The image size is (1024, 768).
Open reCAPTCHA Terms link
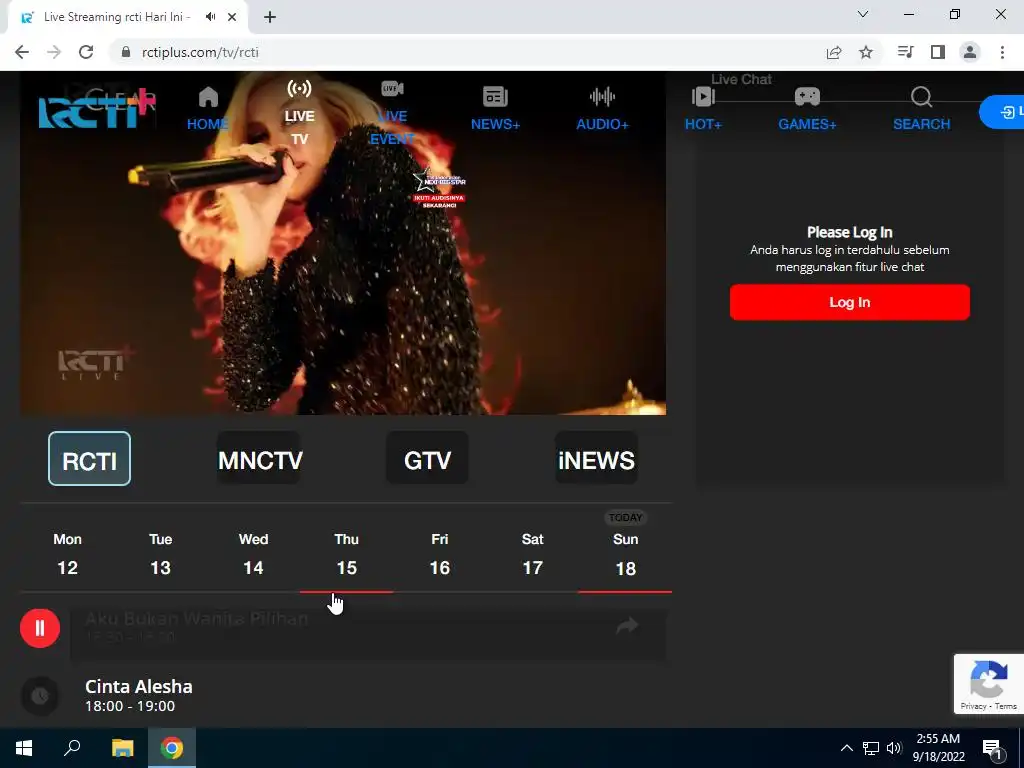pyautogui.click(x=1006, y=706)
